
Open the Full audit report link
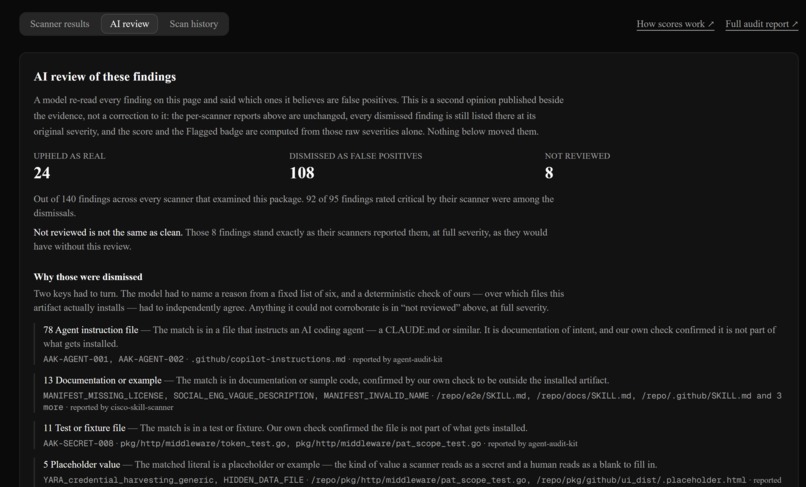[761, 24]
